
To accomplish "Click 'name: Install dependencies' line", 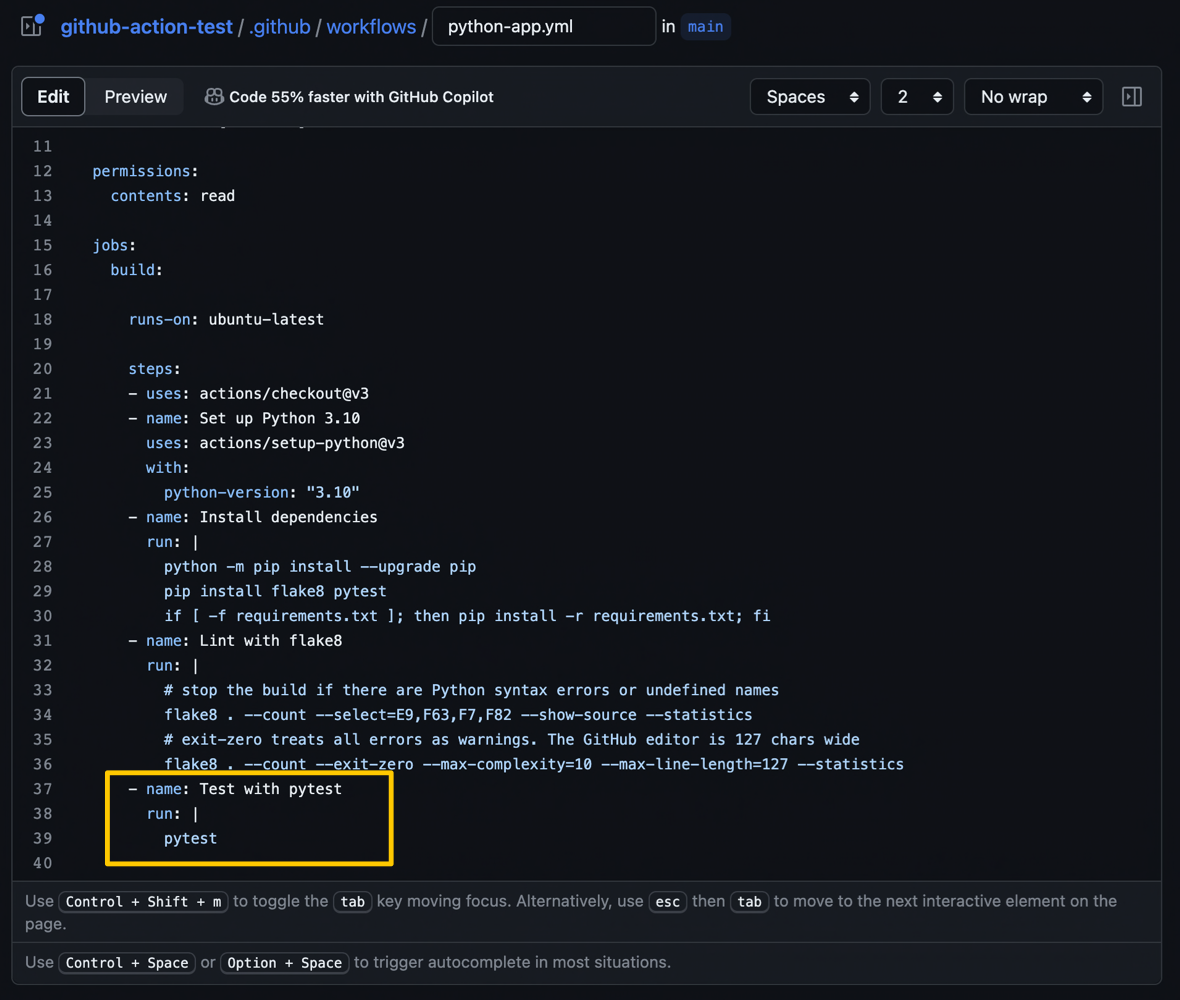I will (x=253, y=517).
